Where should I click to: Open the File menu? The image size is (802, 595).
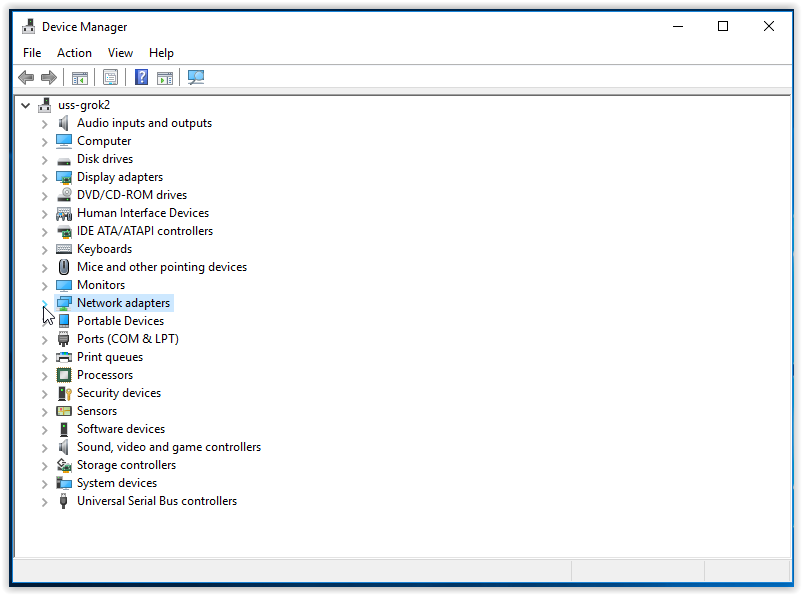tap(32, 53)
